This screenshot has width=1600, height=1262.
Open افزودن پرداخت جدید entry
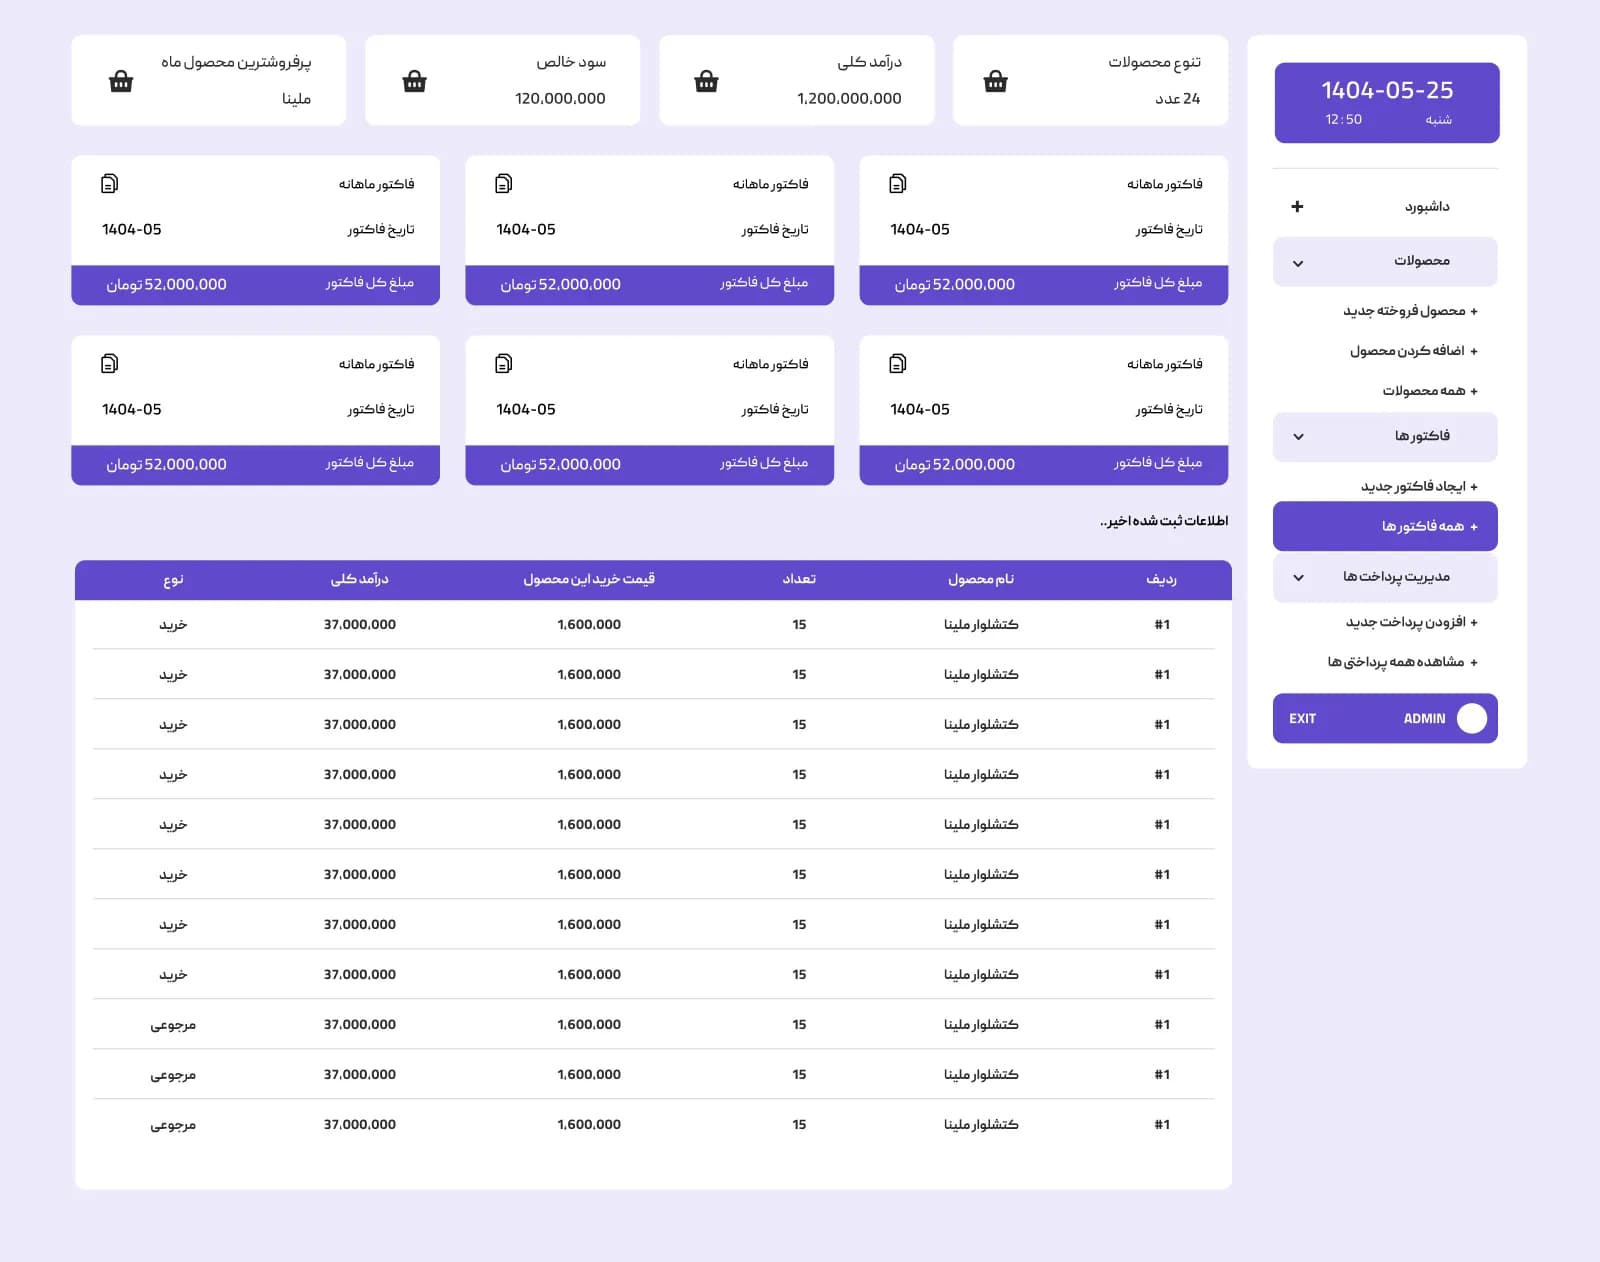point(1411,622)
